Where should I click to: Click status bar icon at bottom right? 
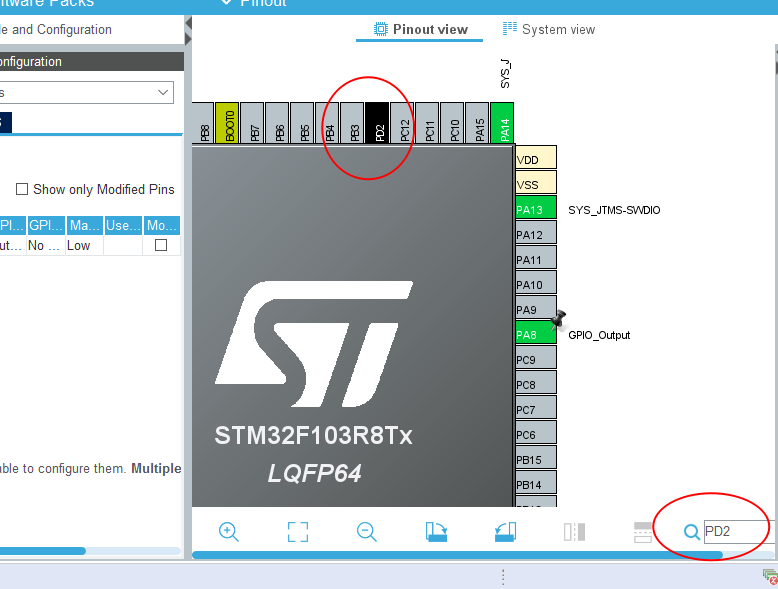(x=771, y=578)
